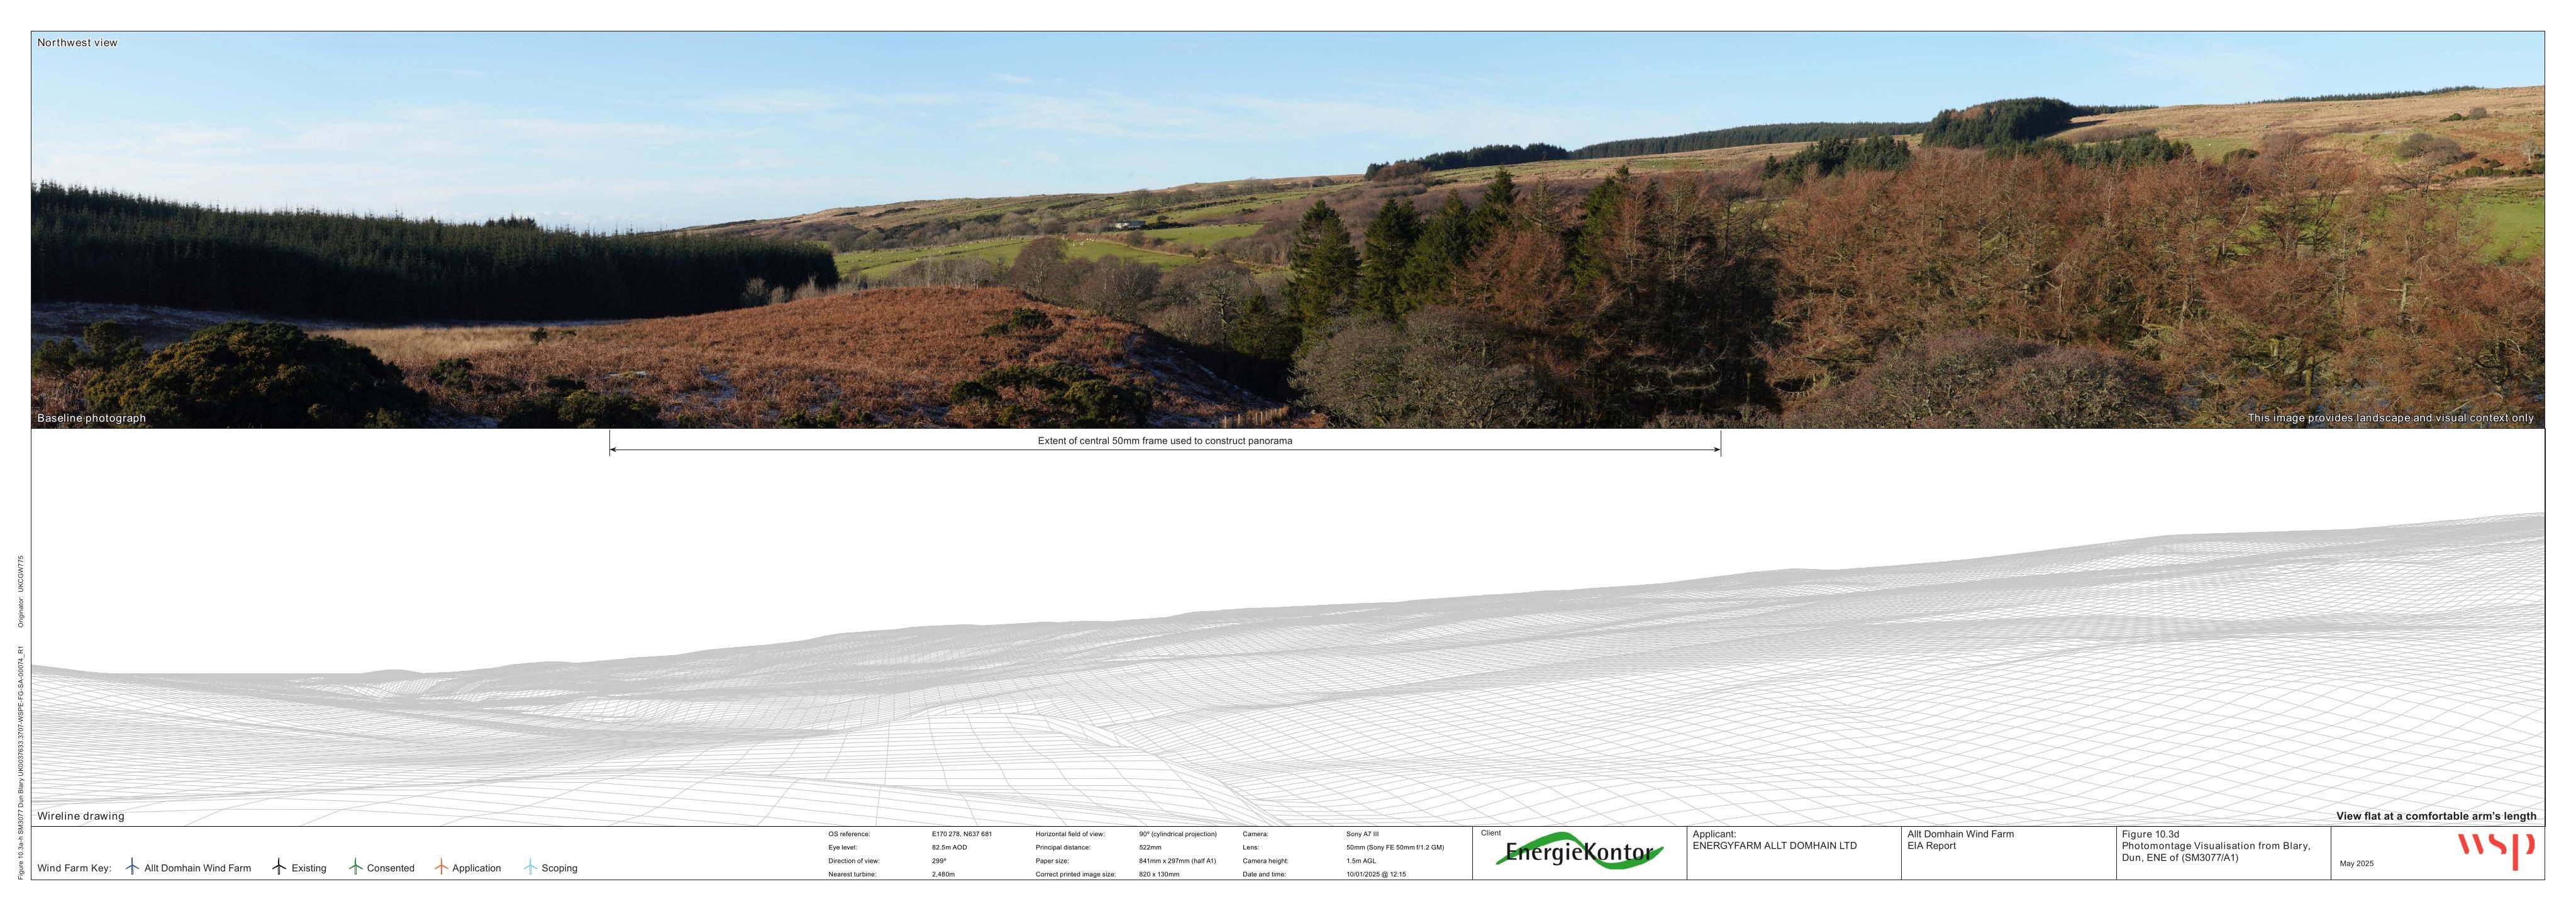
Task: Click 'Extent of central 50mm frame' annotation text
Action: click(x=1165, y=441)
